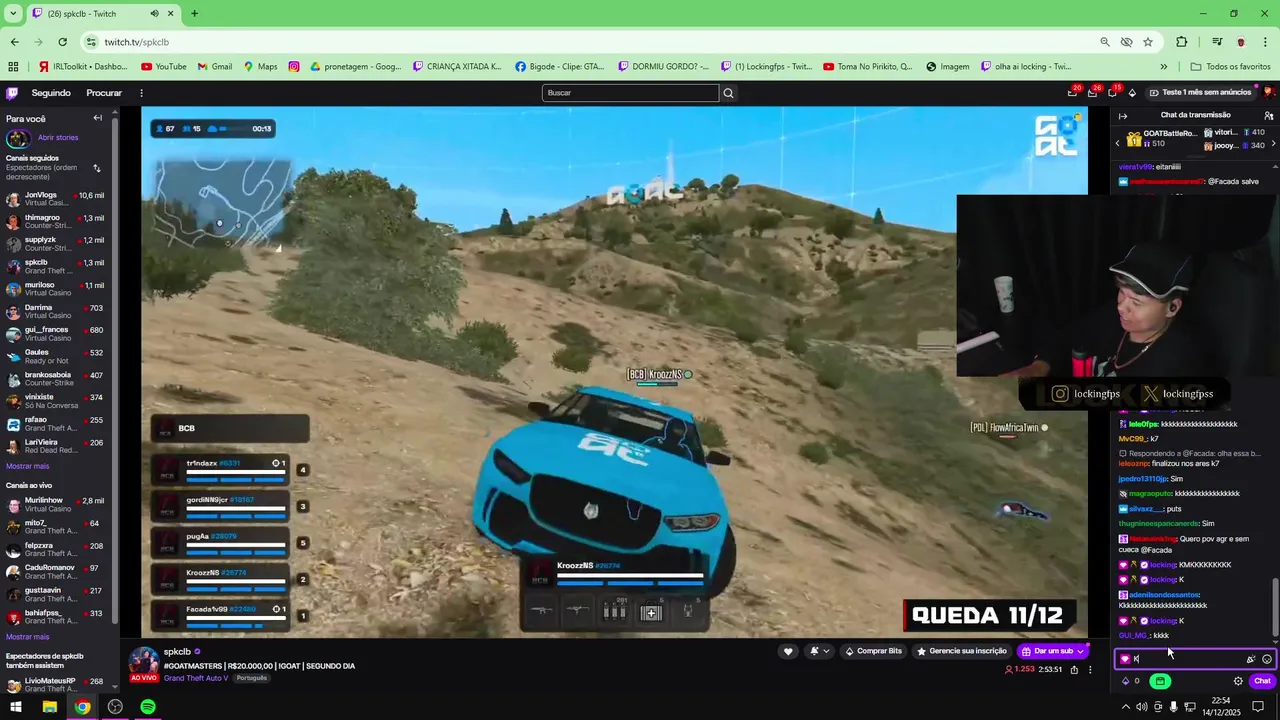Click the search magnifier button on Twitch
The width and height of the screenshot is (1280, 720).
tap(728, 93)
